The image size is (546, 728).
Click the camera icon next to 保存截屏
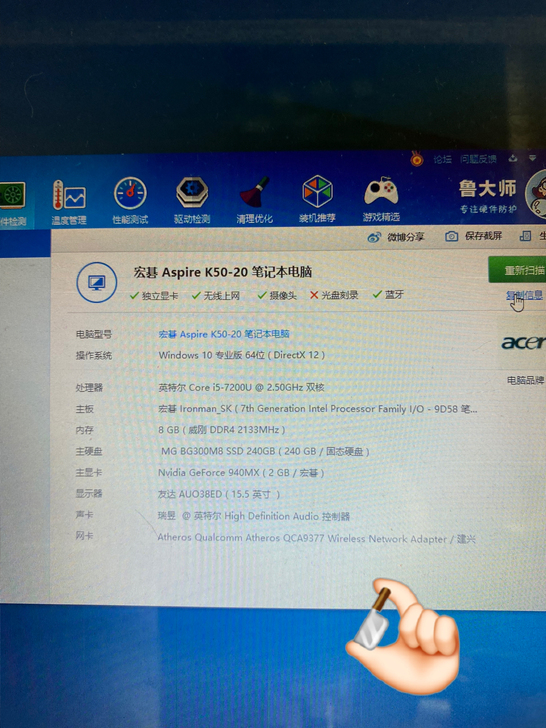pyautogui.click(x=451, y=236)
